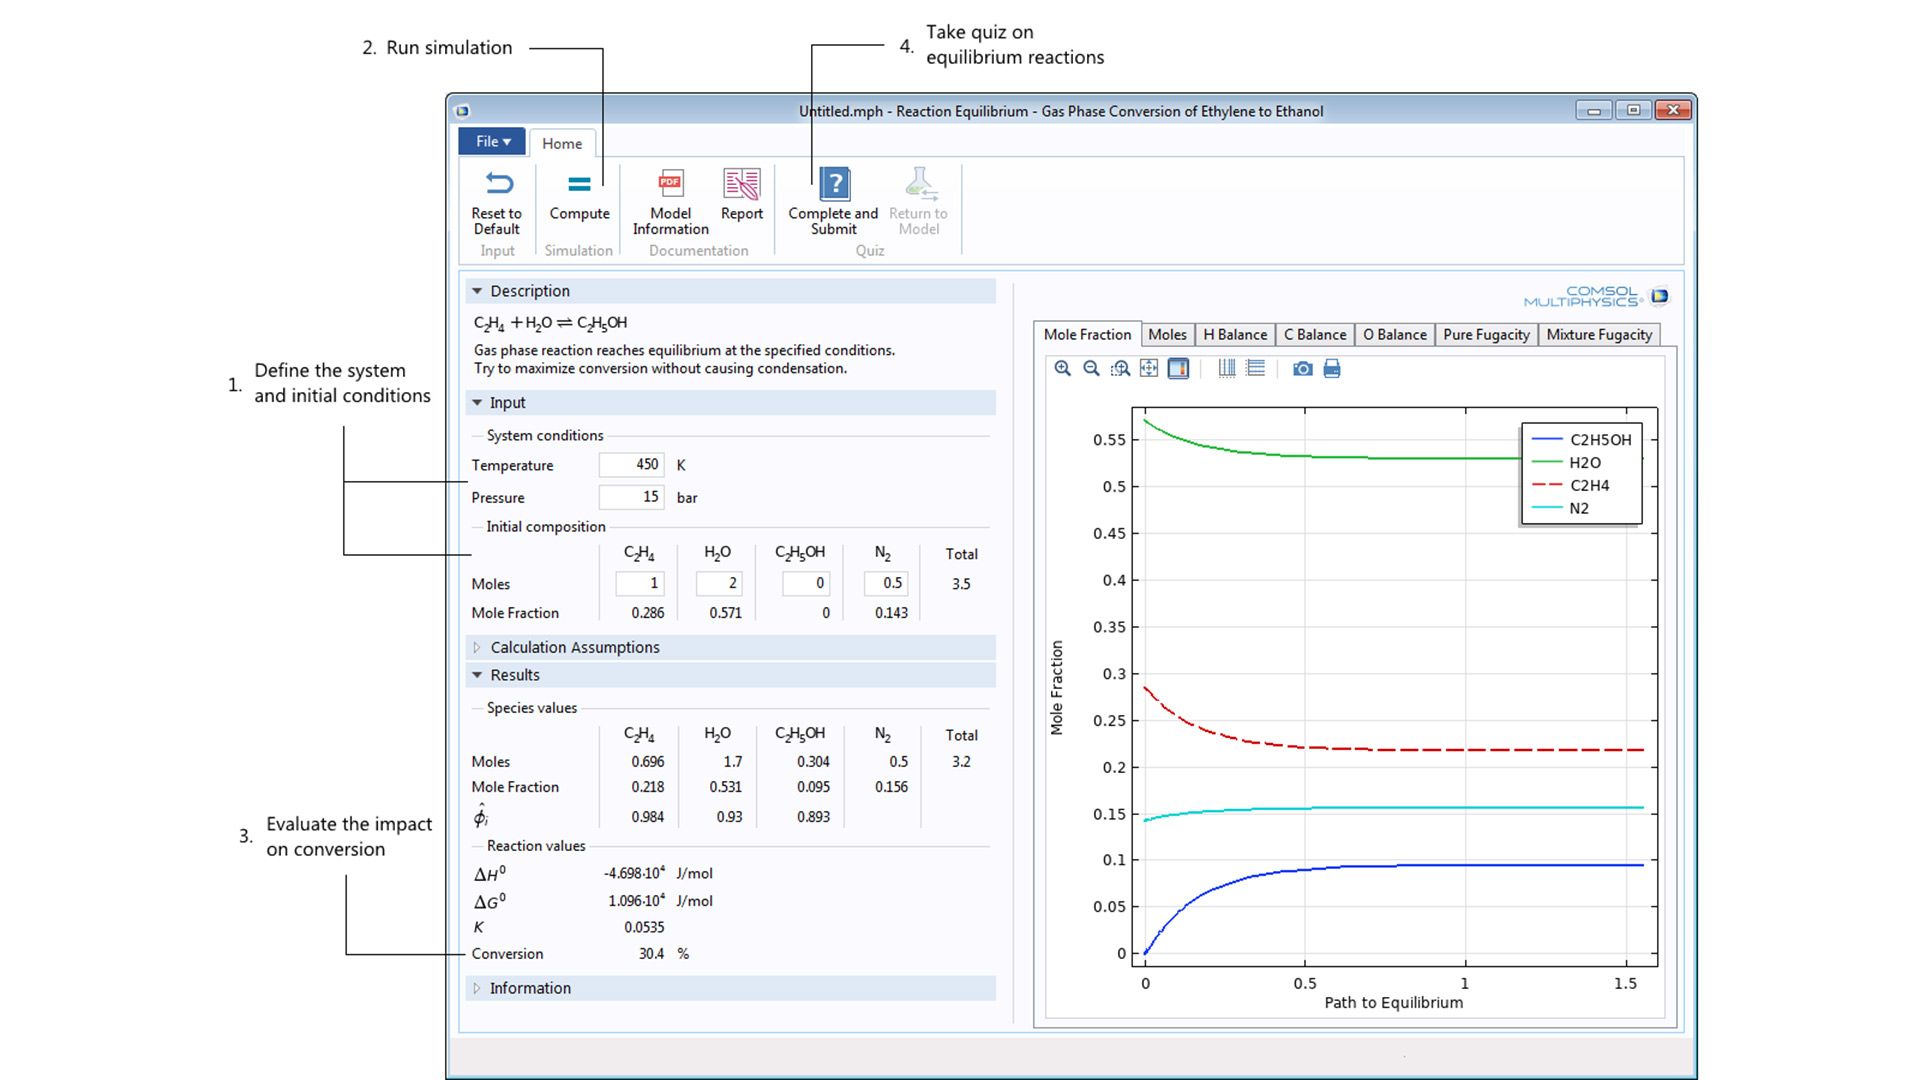
Task: Click the Temperature input field
Action: point(631,465)
